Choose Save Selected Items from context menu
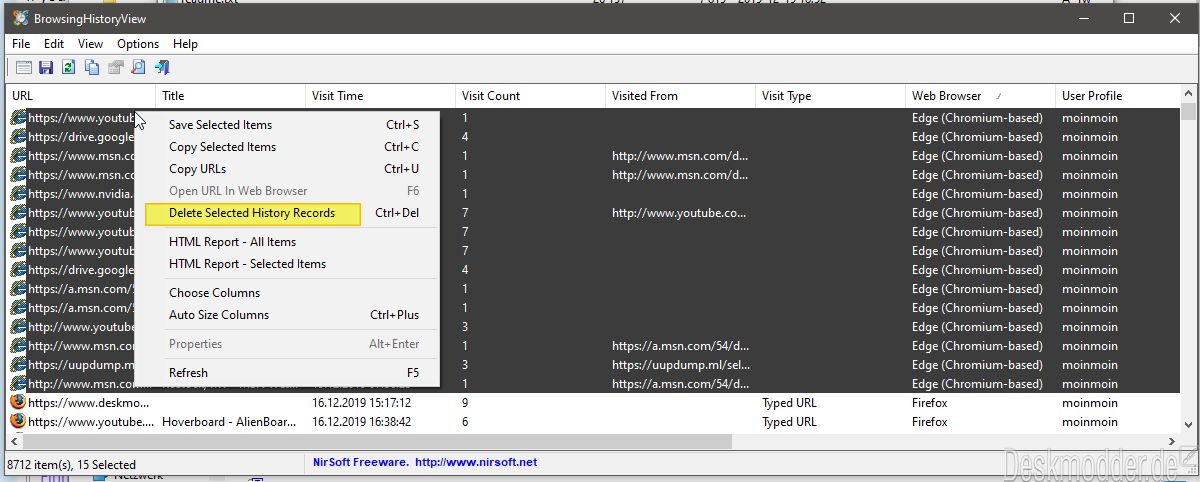This screenshot has width=1200, height=482. tap(287, 125)
